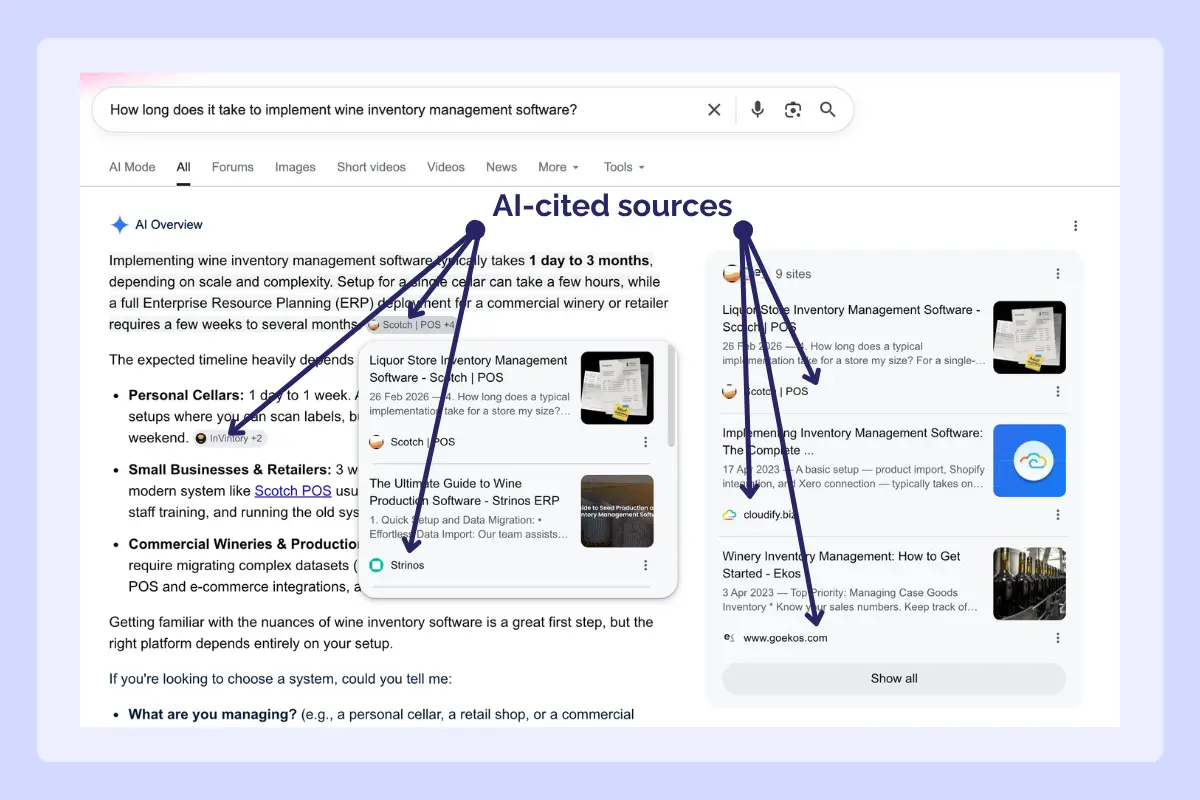Click the Scotch | POS +4 citation chip
Image resolution: width=1200 pixels, height=800 pixels.
(x=411, y=325)
